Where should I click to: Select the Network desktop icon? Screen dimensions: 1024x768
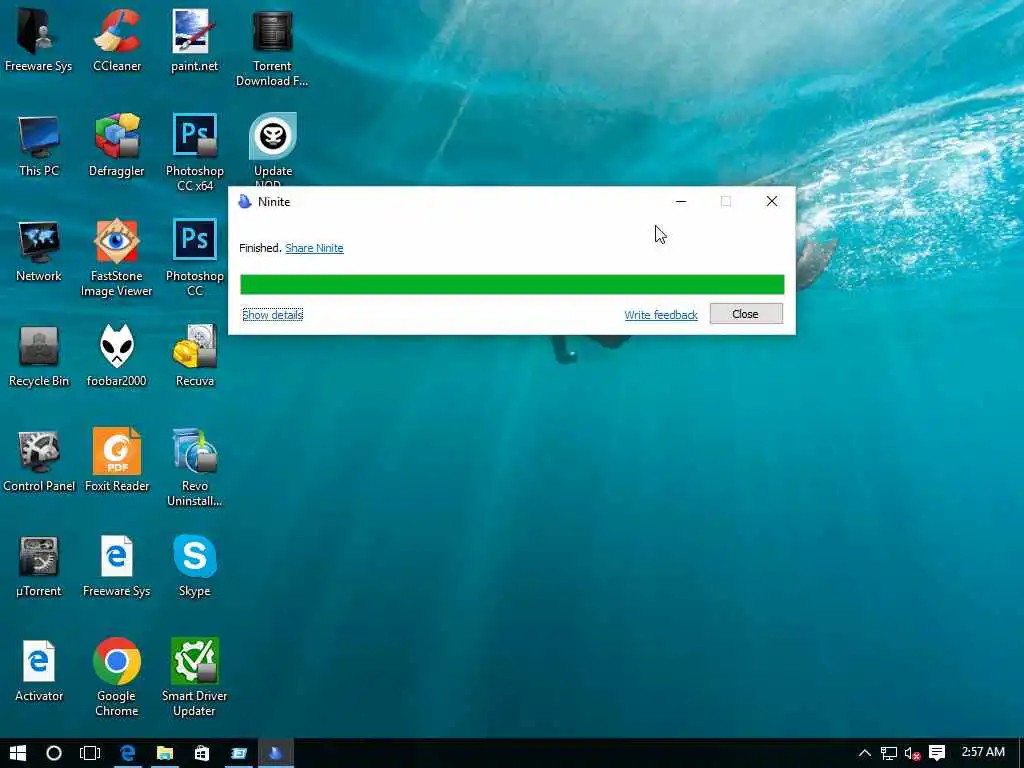point(39,251)
